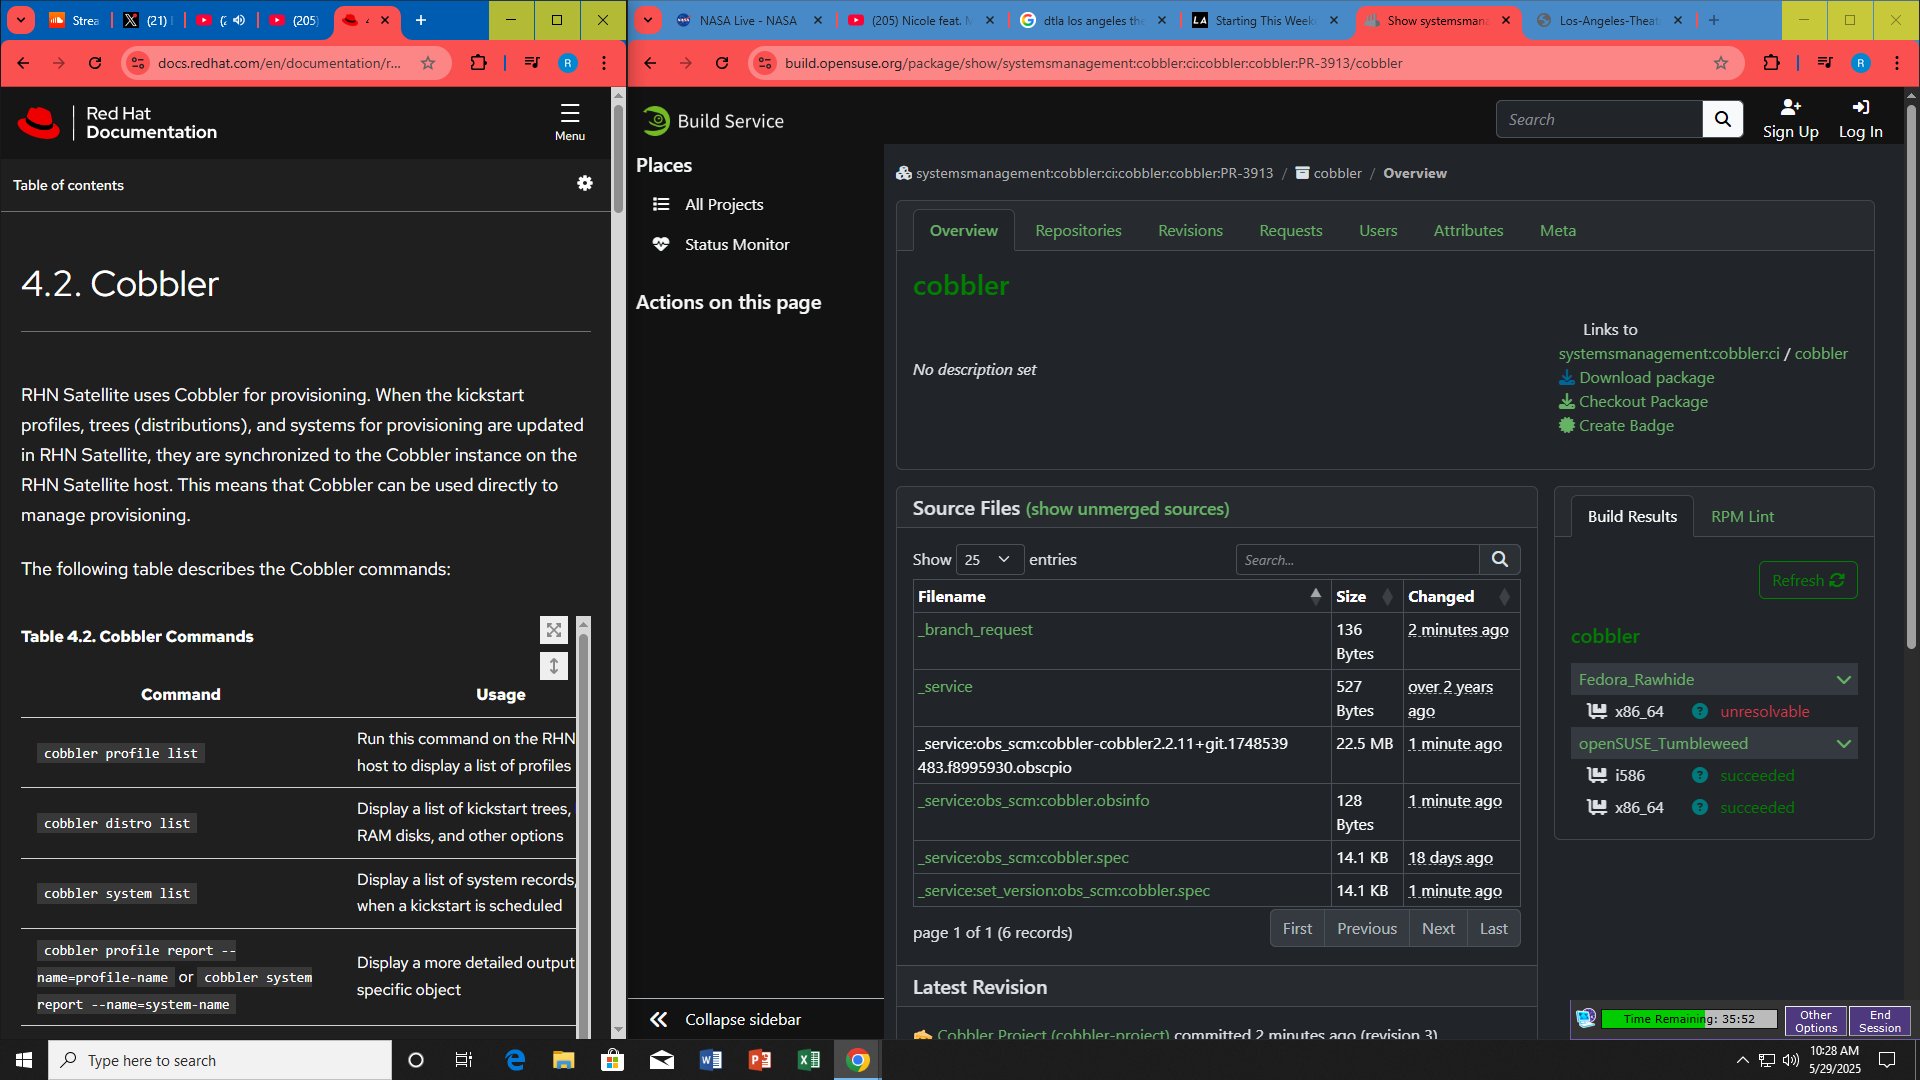Open extensions in right Chrome window
Image resolution: width=1920 pixels, height=1080 pixels.
[x=1771, y=63]
